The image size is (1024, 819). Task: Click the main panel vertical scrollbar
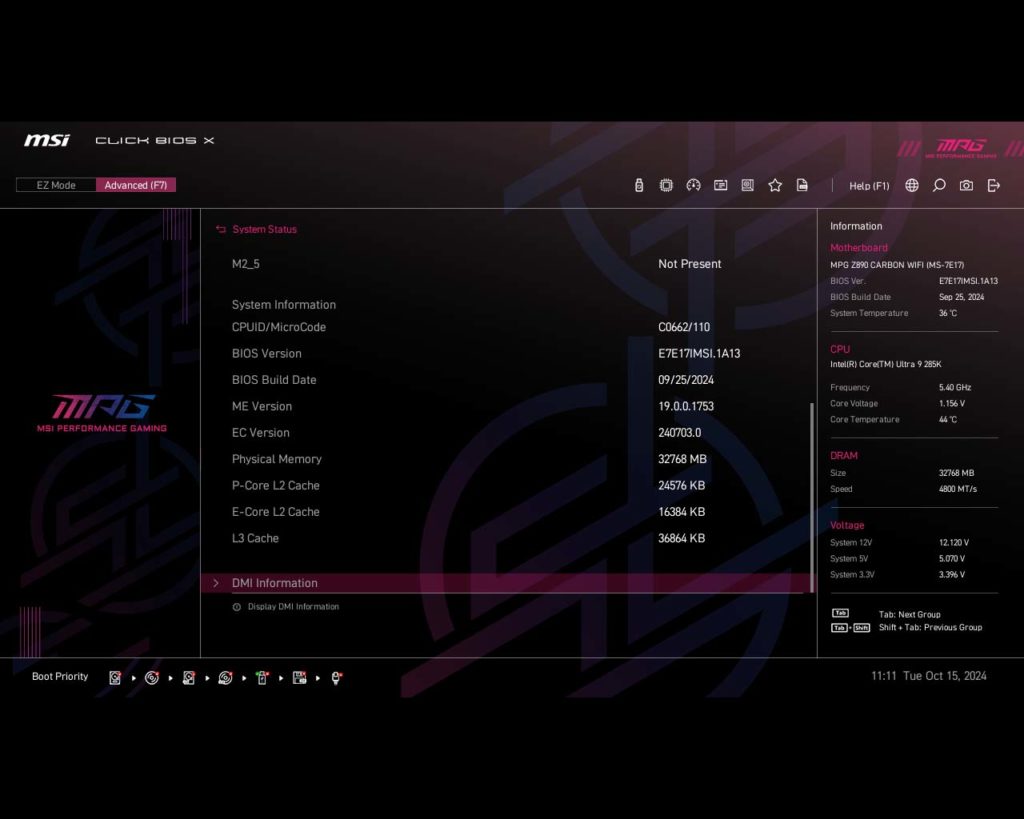point(812,496)
